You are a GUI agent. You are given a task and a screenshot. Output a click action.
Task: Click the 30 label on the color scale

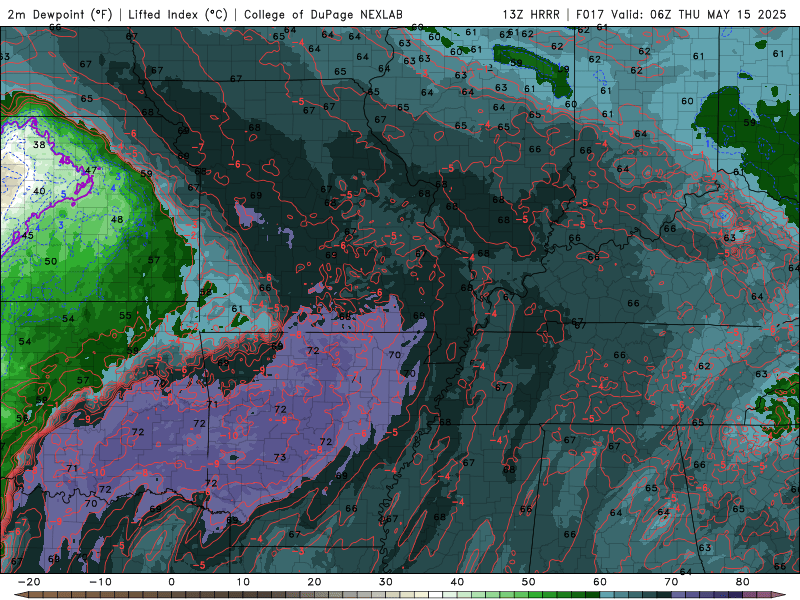386,582
